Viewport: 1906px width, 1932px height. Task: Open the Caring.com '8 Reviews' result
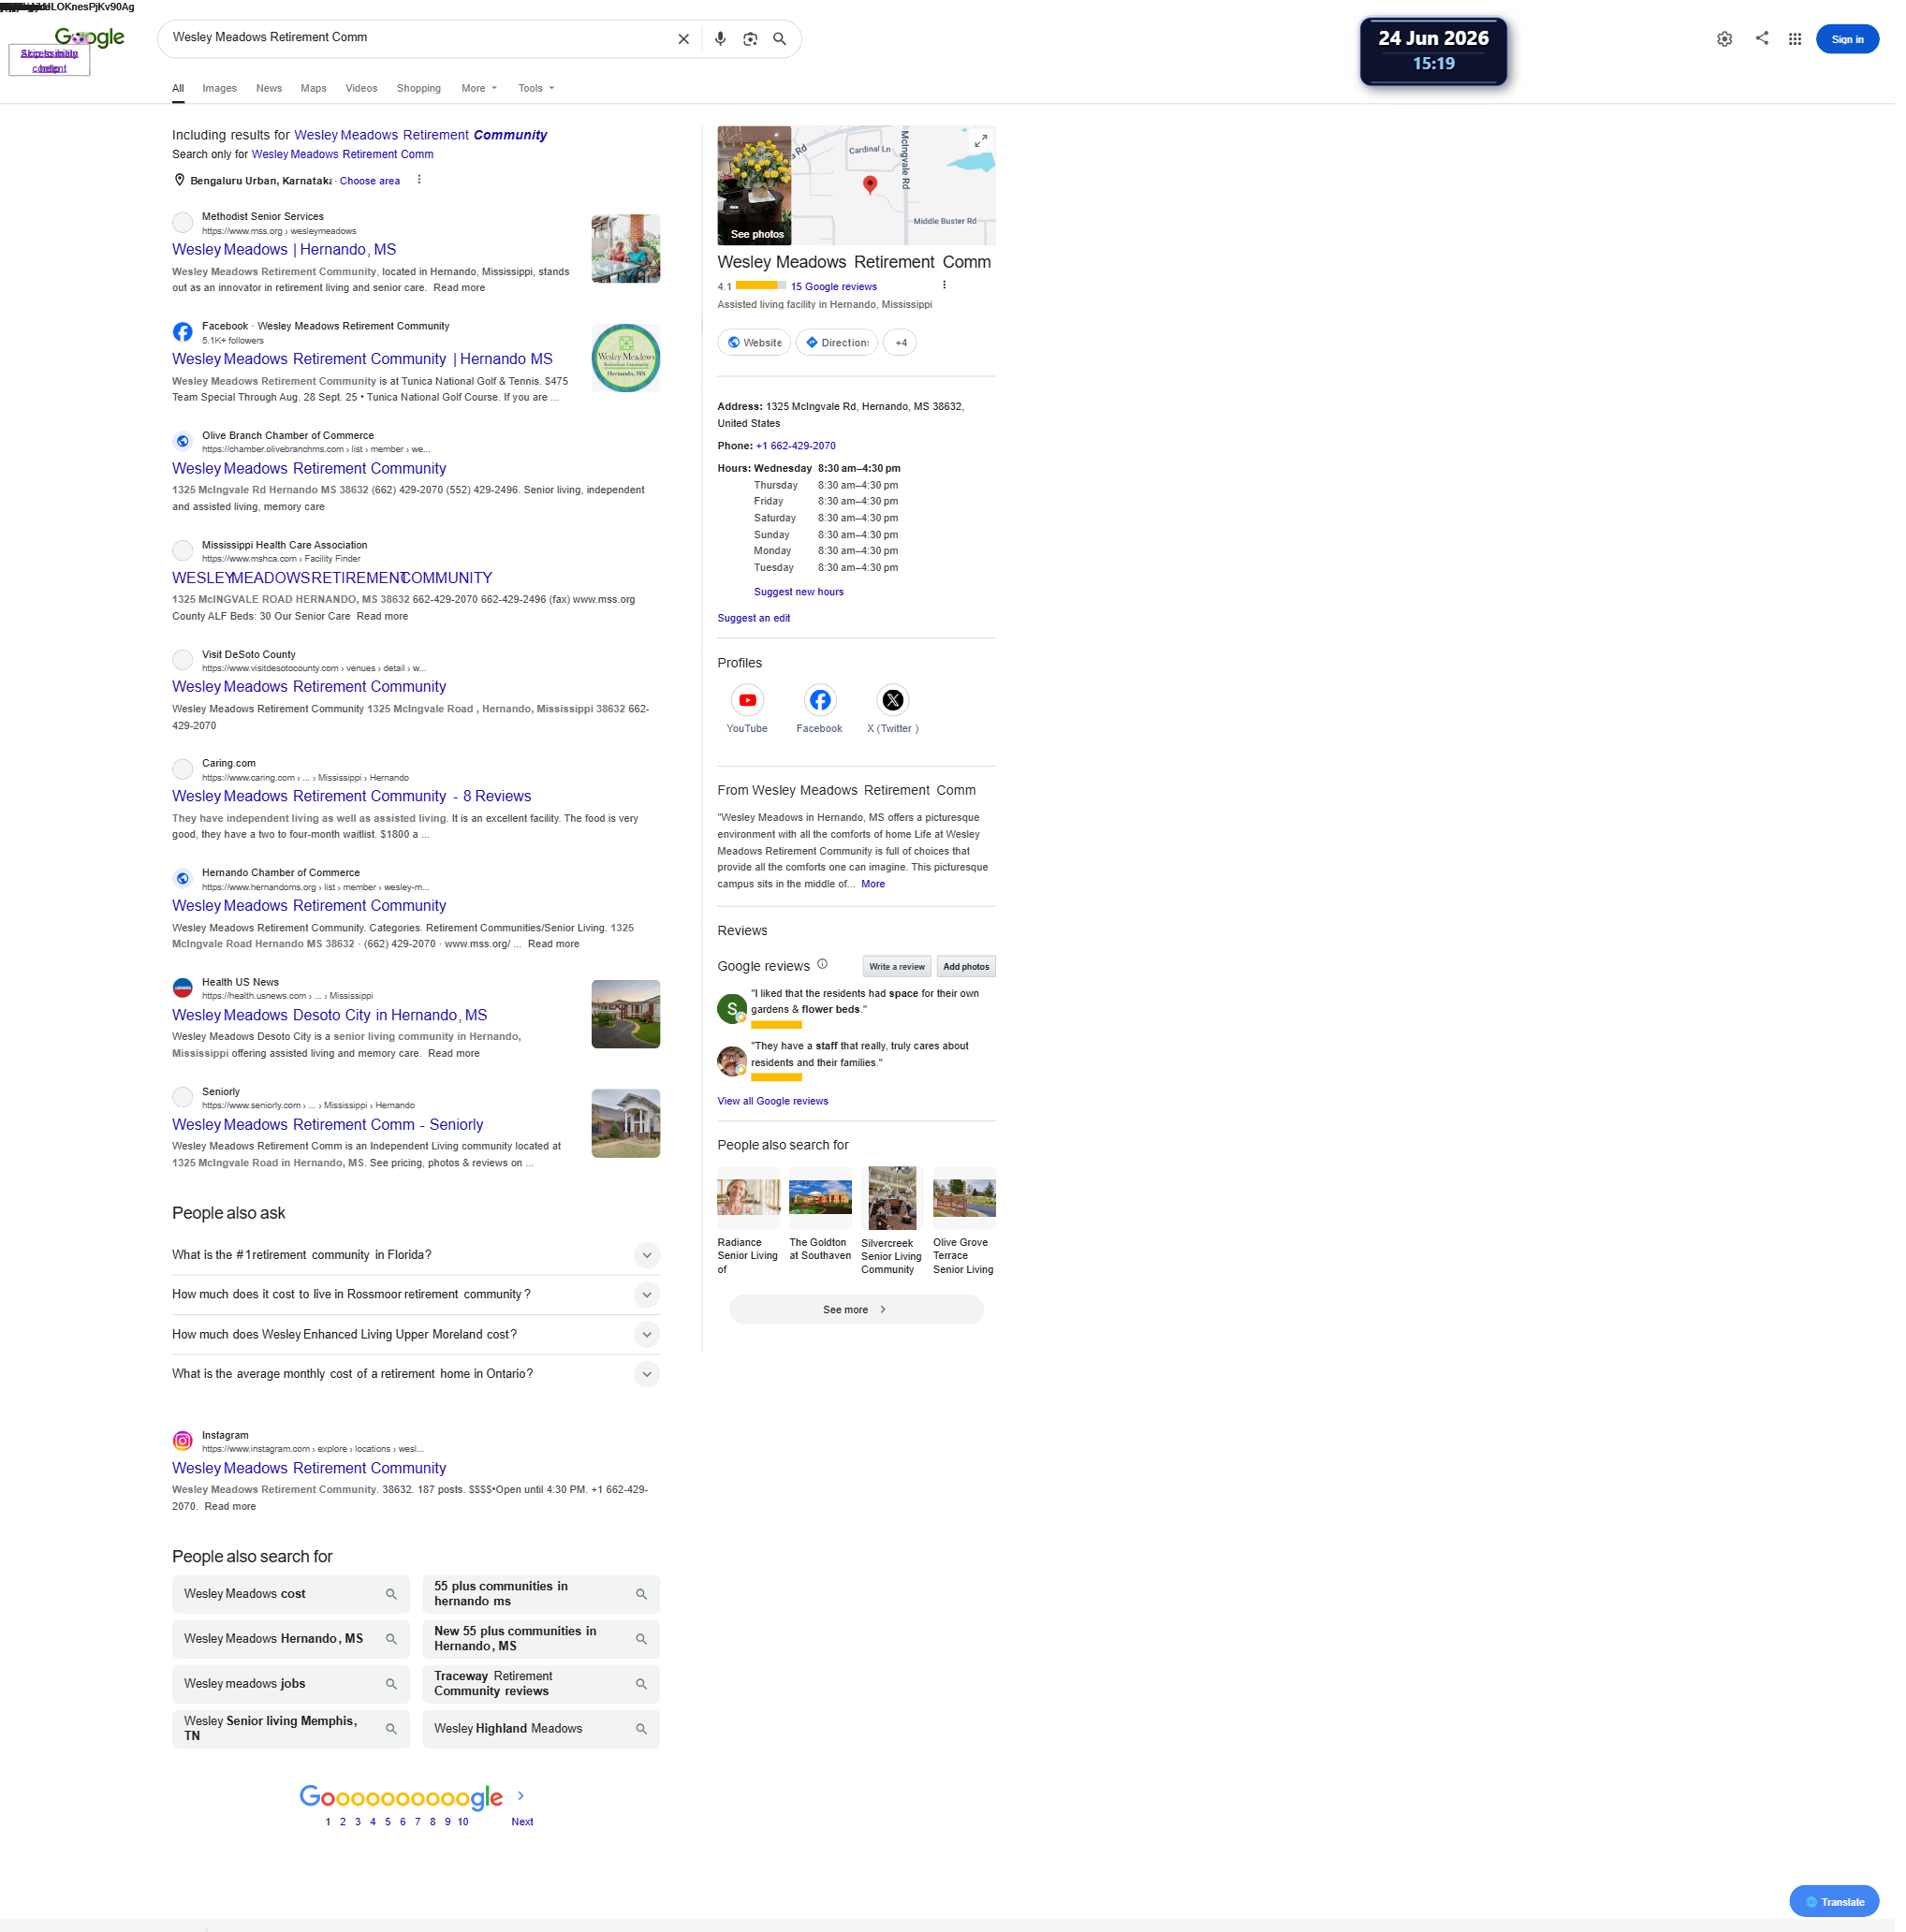pos(351,797)
